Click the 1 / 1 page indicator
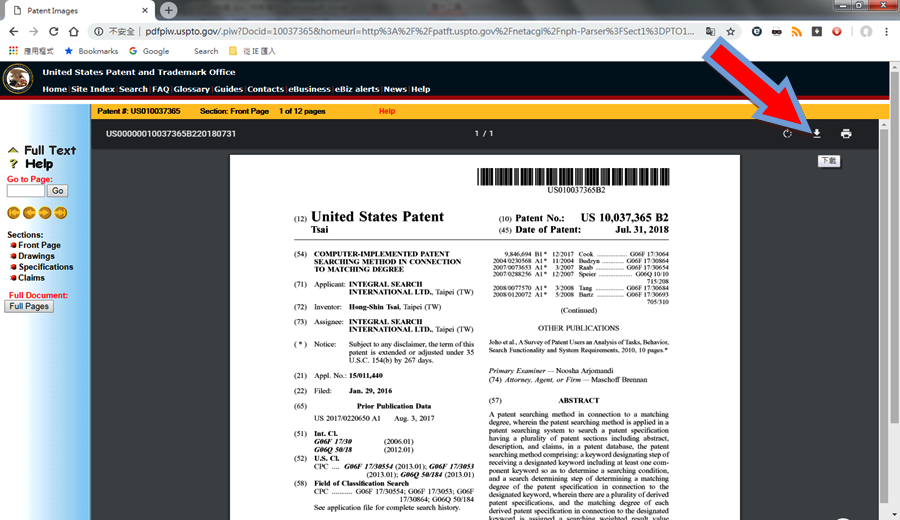The image size is (900, 520). pos(484,134)
